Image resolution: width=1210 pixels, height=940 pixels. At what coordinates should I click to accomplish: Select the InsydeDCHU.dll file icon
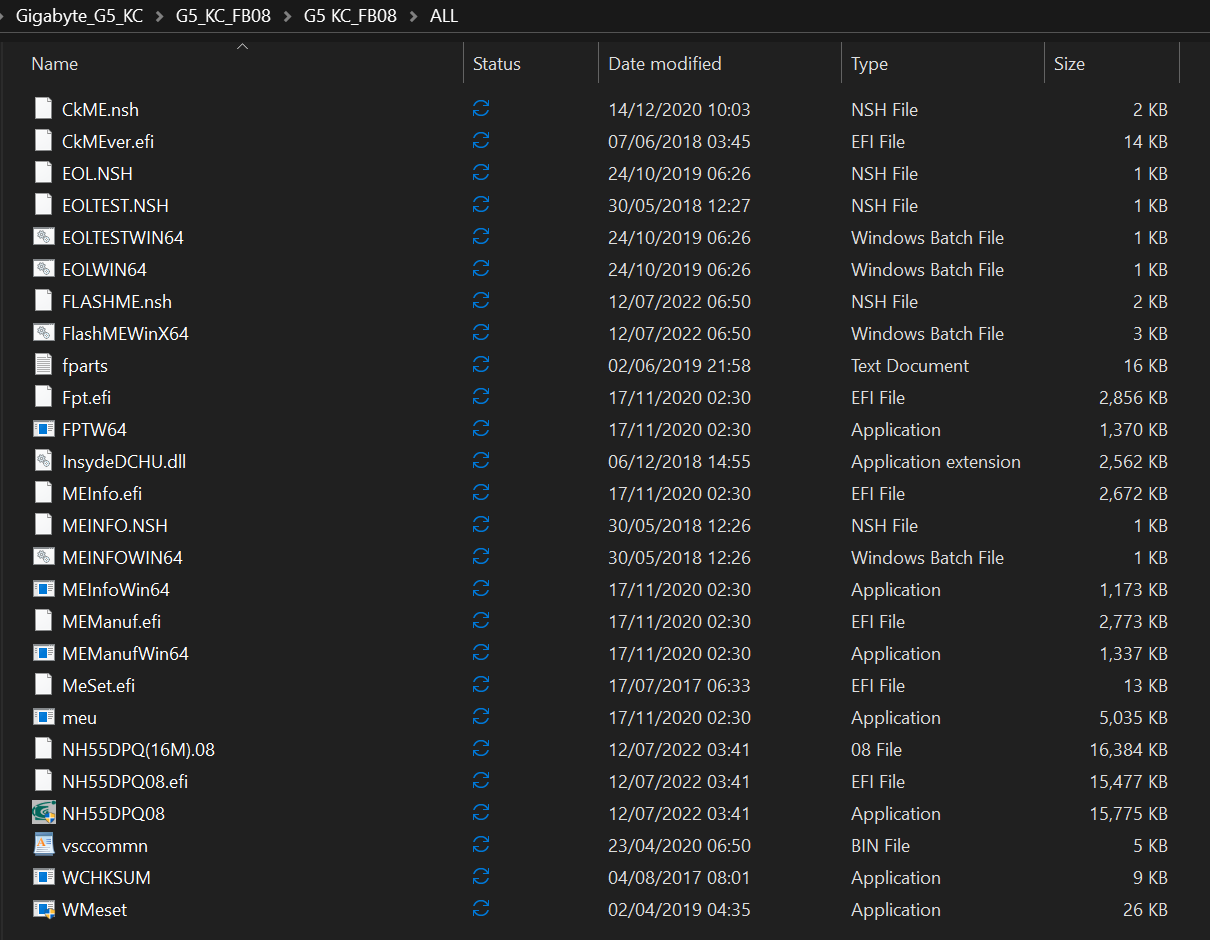tap(43, 461)
